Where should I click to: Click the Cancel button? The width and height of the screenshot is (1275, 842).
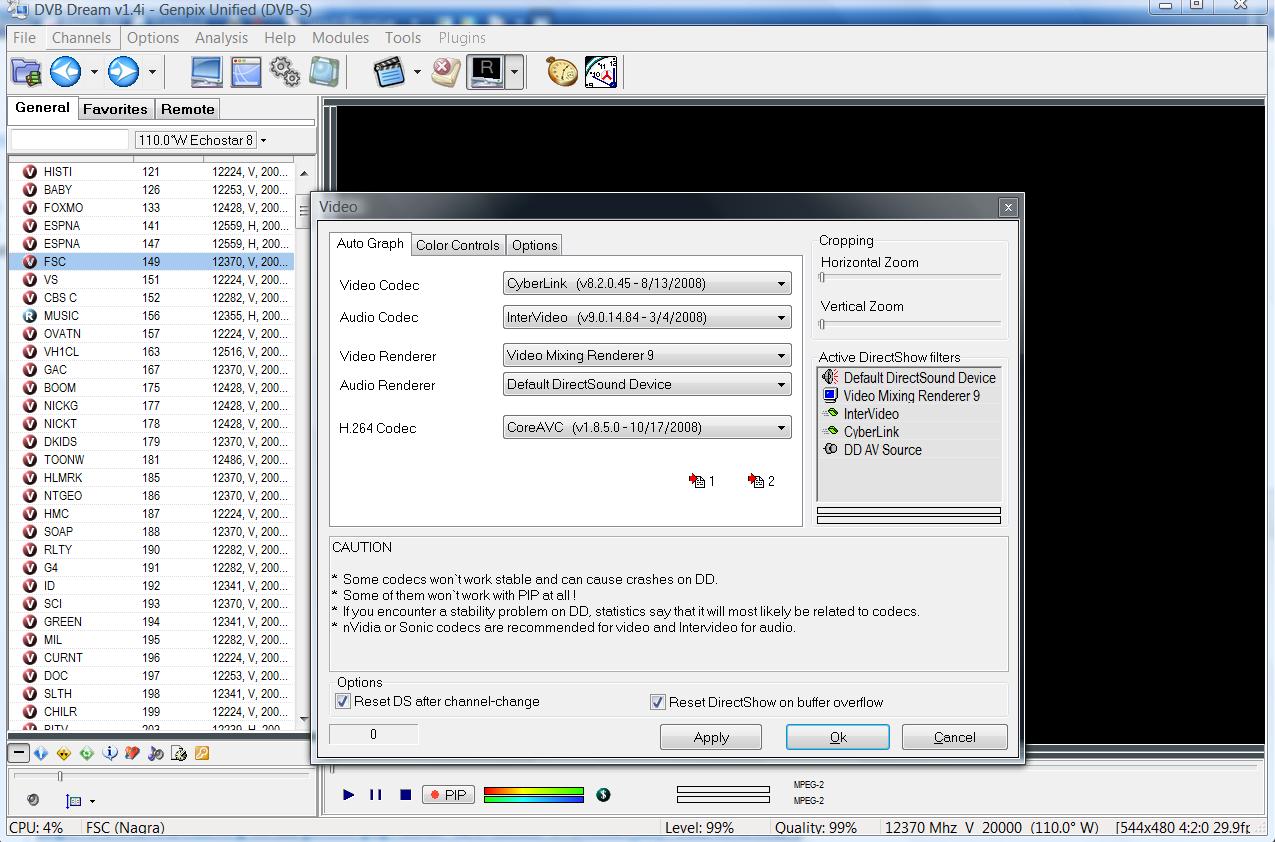point(954,737)
